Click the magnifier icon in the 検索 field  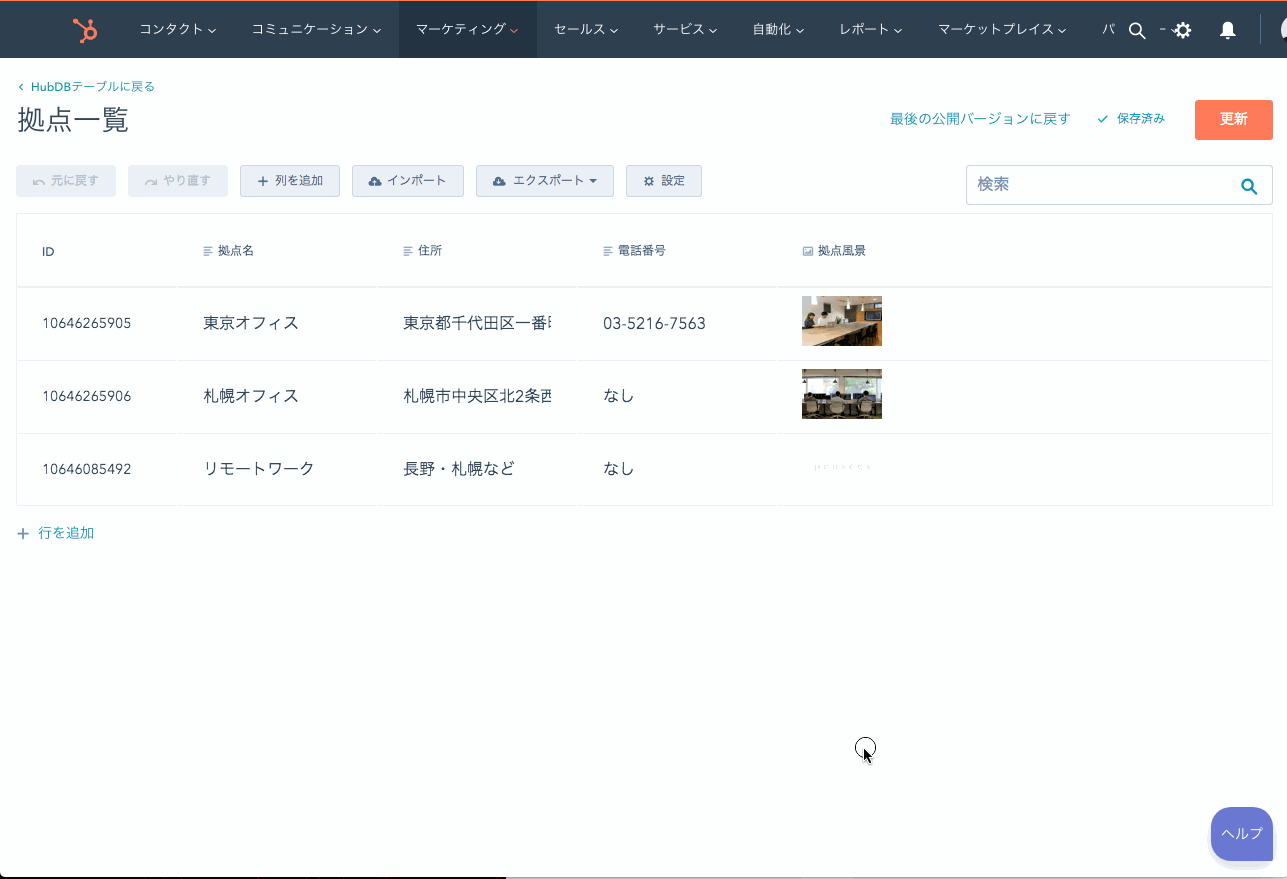pyautogui.click(x=1248, y=186)
